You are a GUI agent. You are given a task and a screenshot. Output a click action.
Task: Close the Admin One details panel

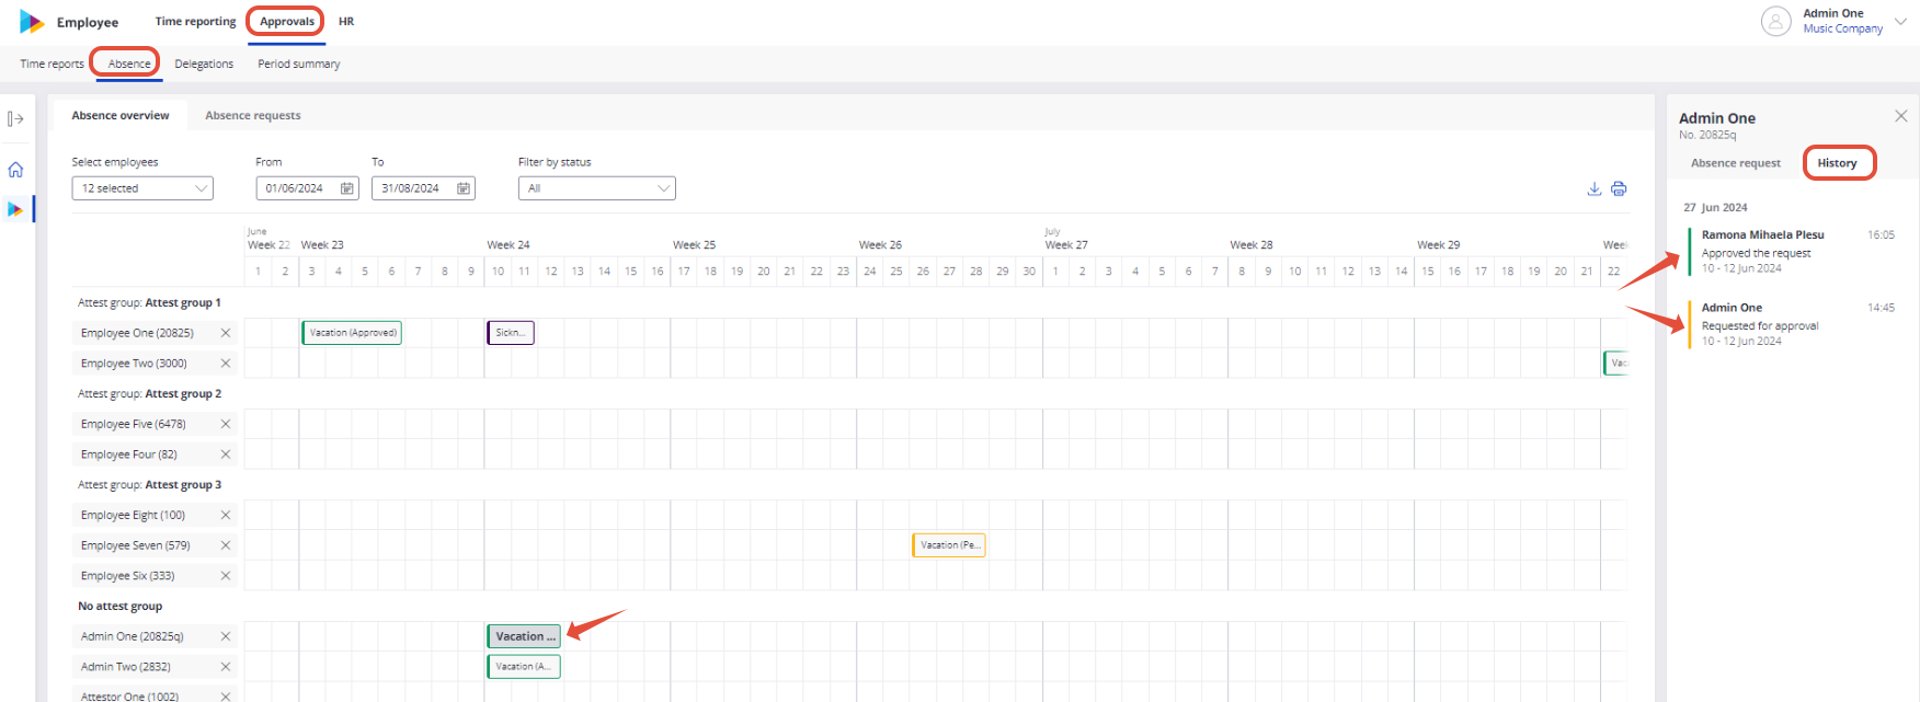[x=1900, y=116]
